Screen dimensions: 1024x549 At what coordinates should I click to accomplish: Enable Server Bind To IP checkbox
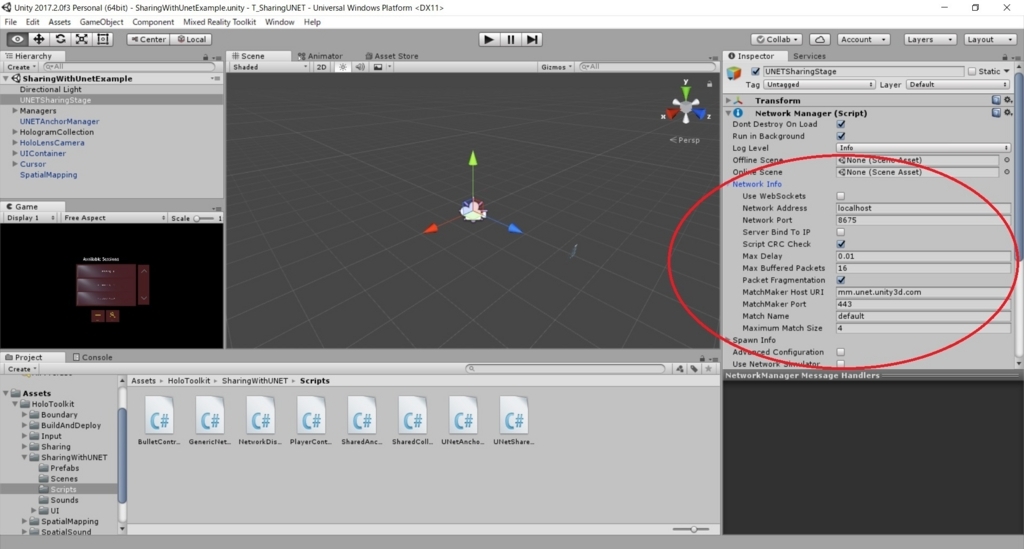841,232
